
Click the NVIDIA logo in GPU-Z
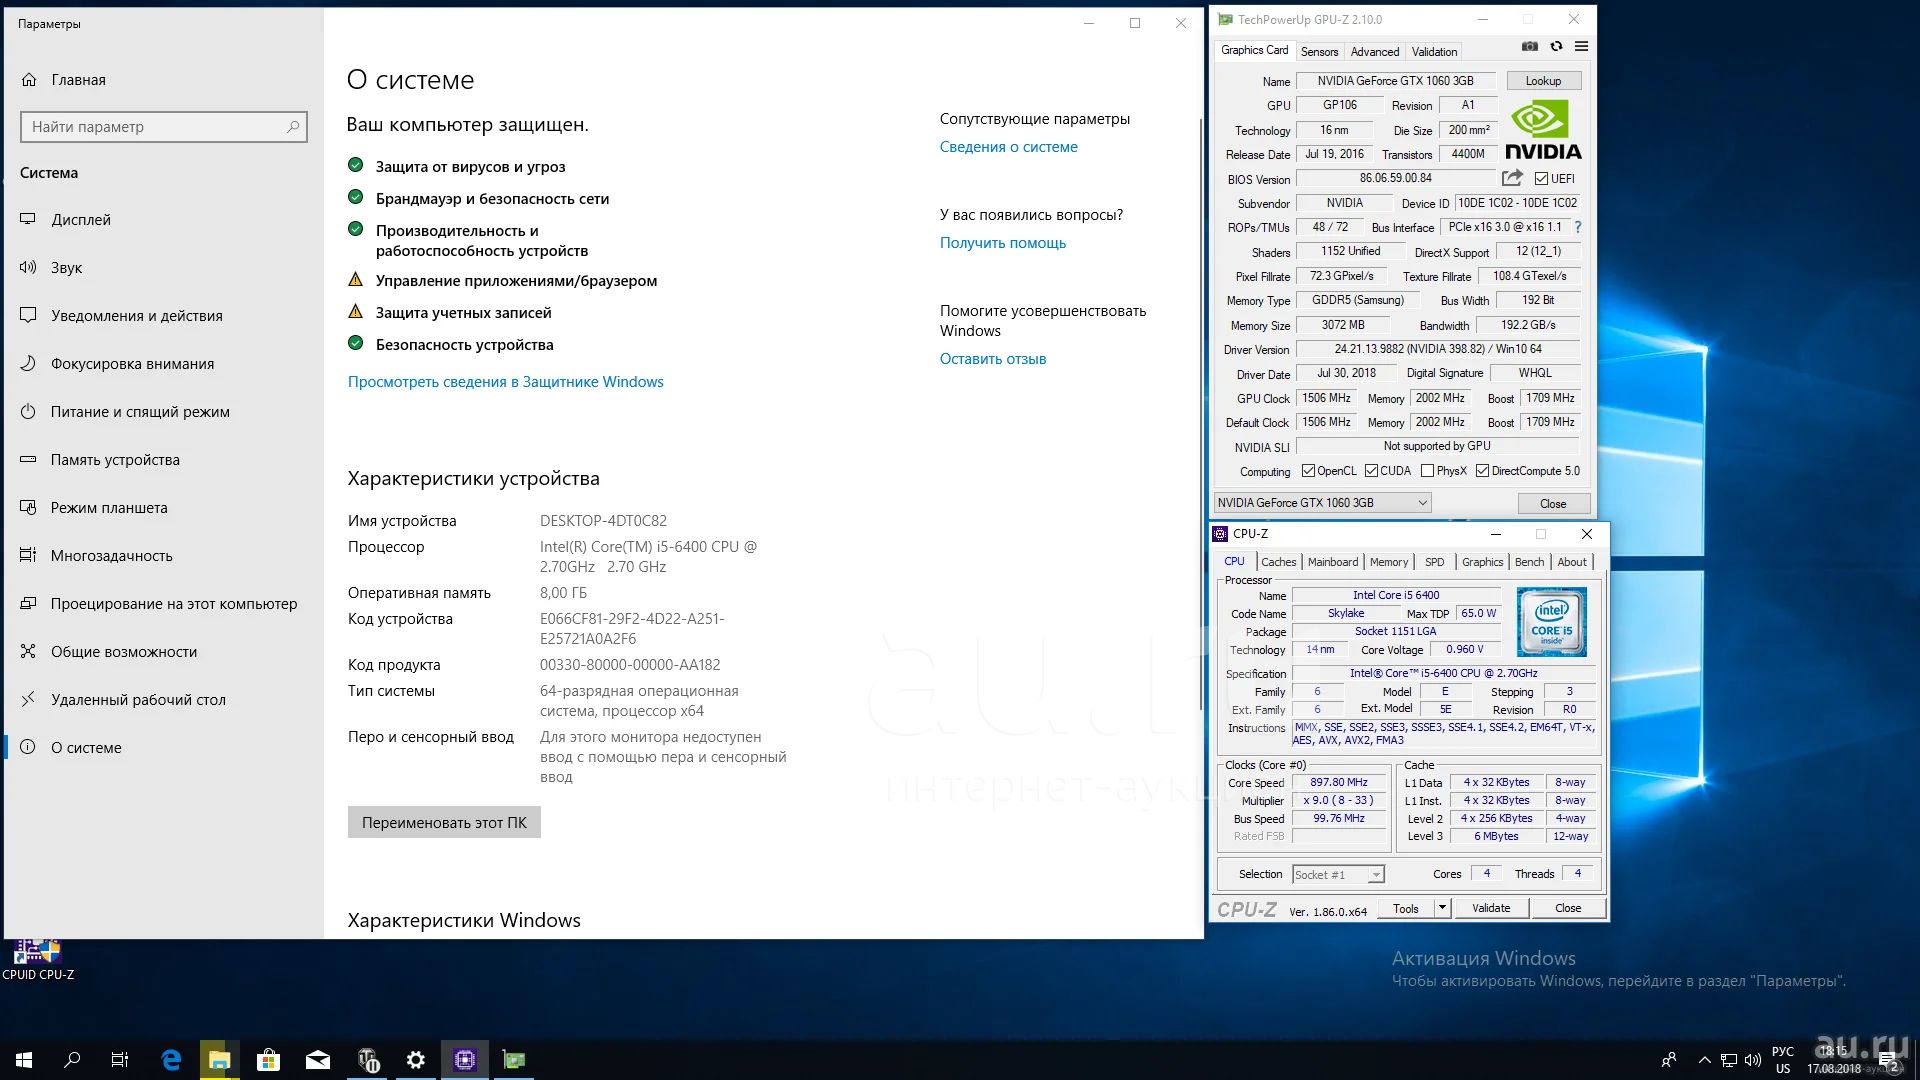(x=1542, y=130)
